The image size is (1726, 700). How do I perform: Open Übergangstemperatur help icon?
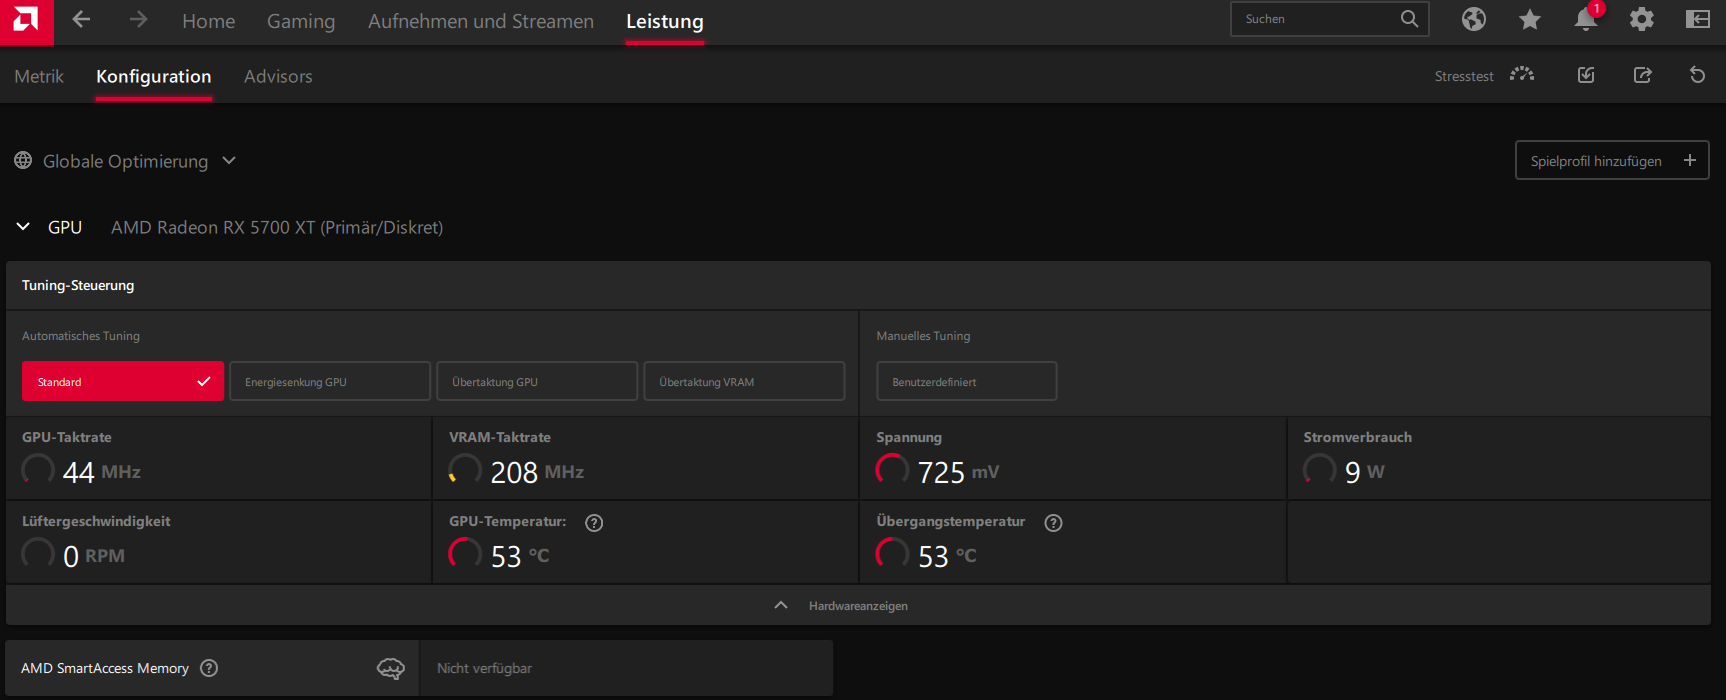pyautogui.click(x=1053, y=523)
